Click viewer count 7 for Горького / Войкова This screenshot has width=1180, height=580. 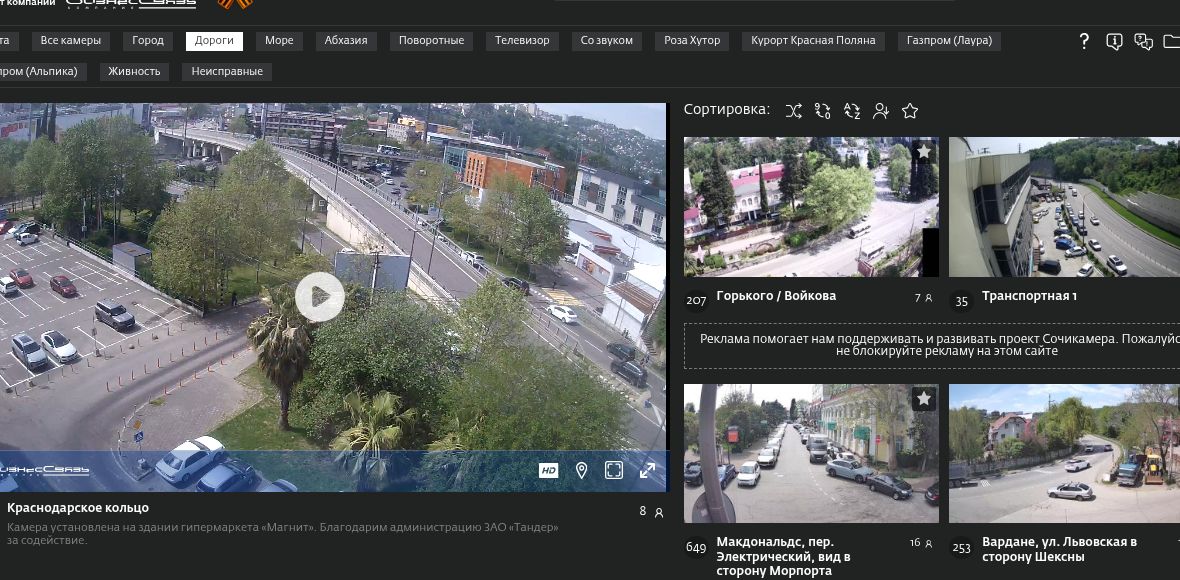(x=923, y=298)
